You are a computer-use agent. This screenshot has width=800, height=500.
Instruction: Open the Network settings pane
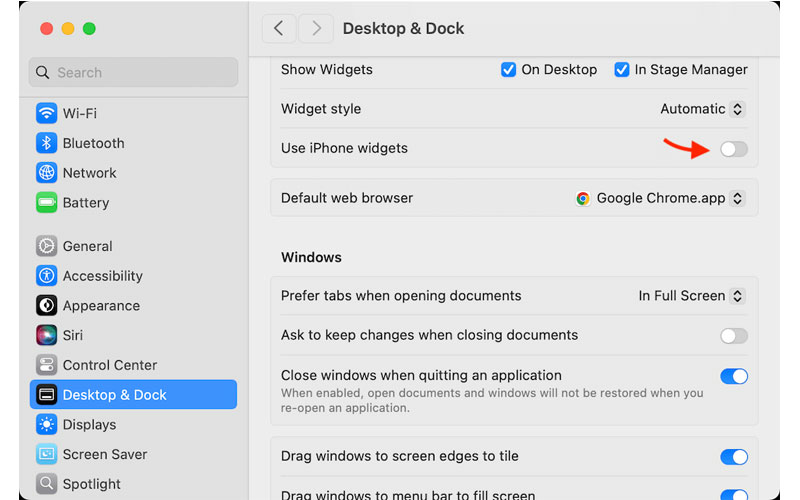133,172
